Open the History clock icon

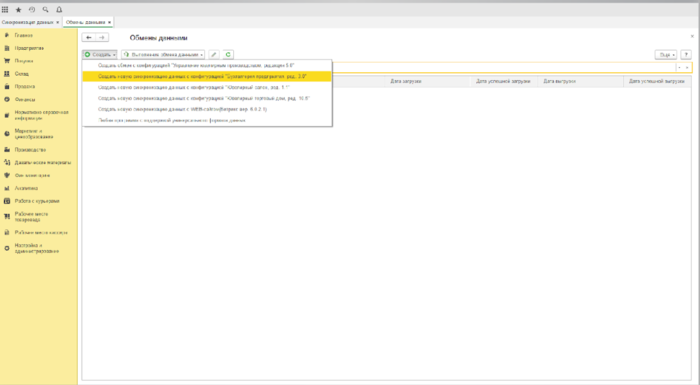(x=32, y=9)
